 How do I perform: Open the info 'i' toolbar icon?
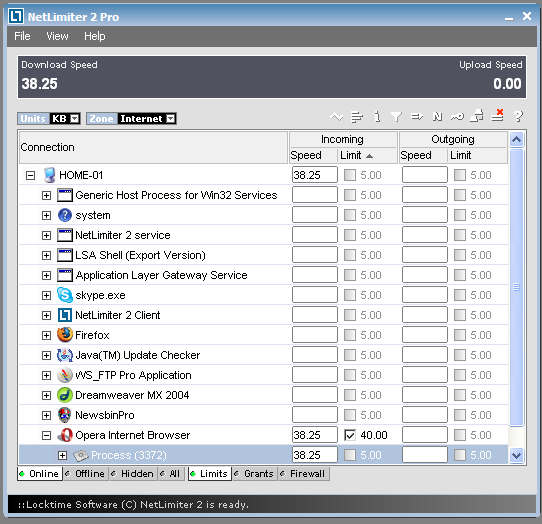pos(377,117)
